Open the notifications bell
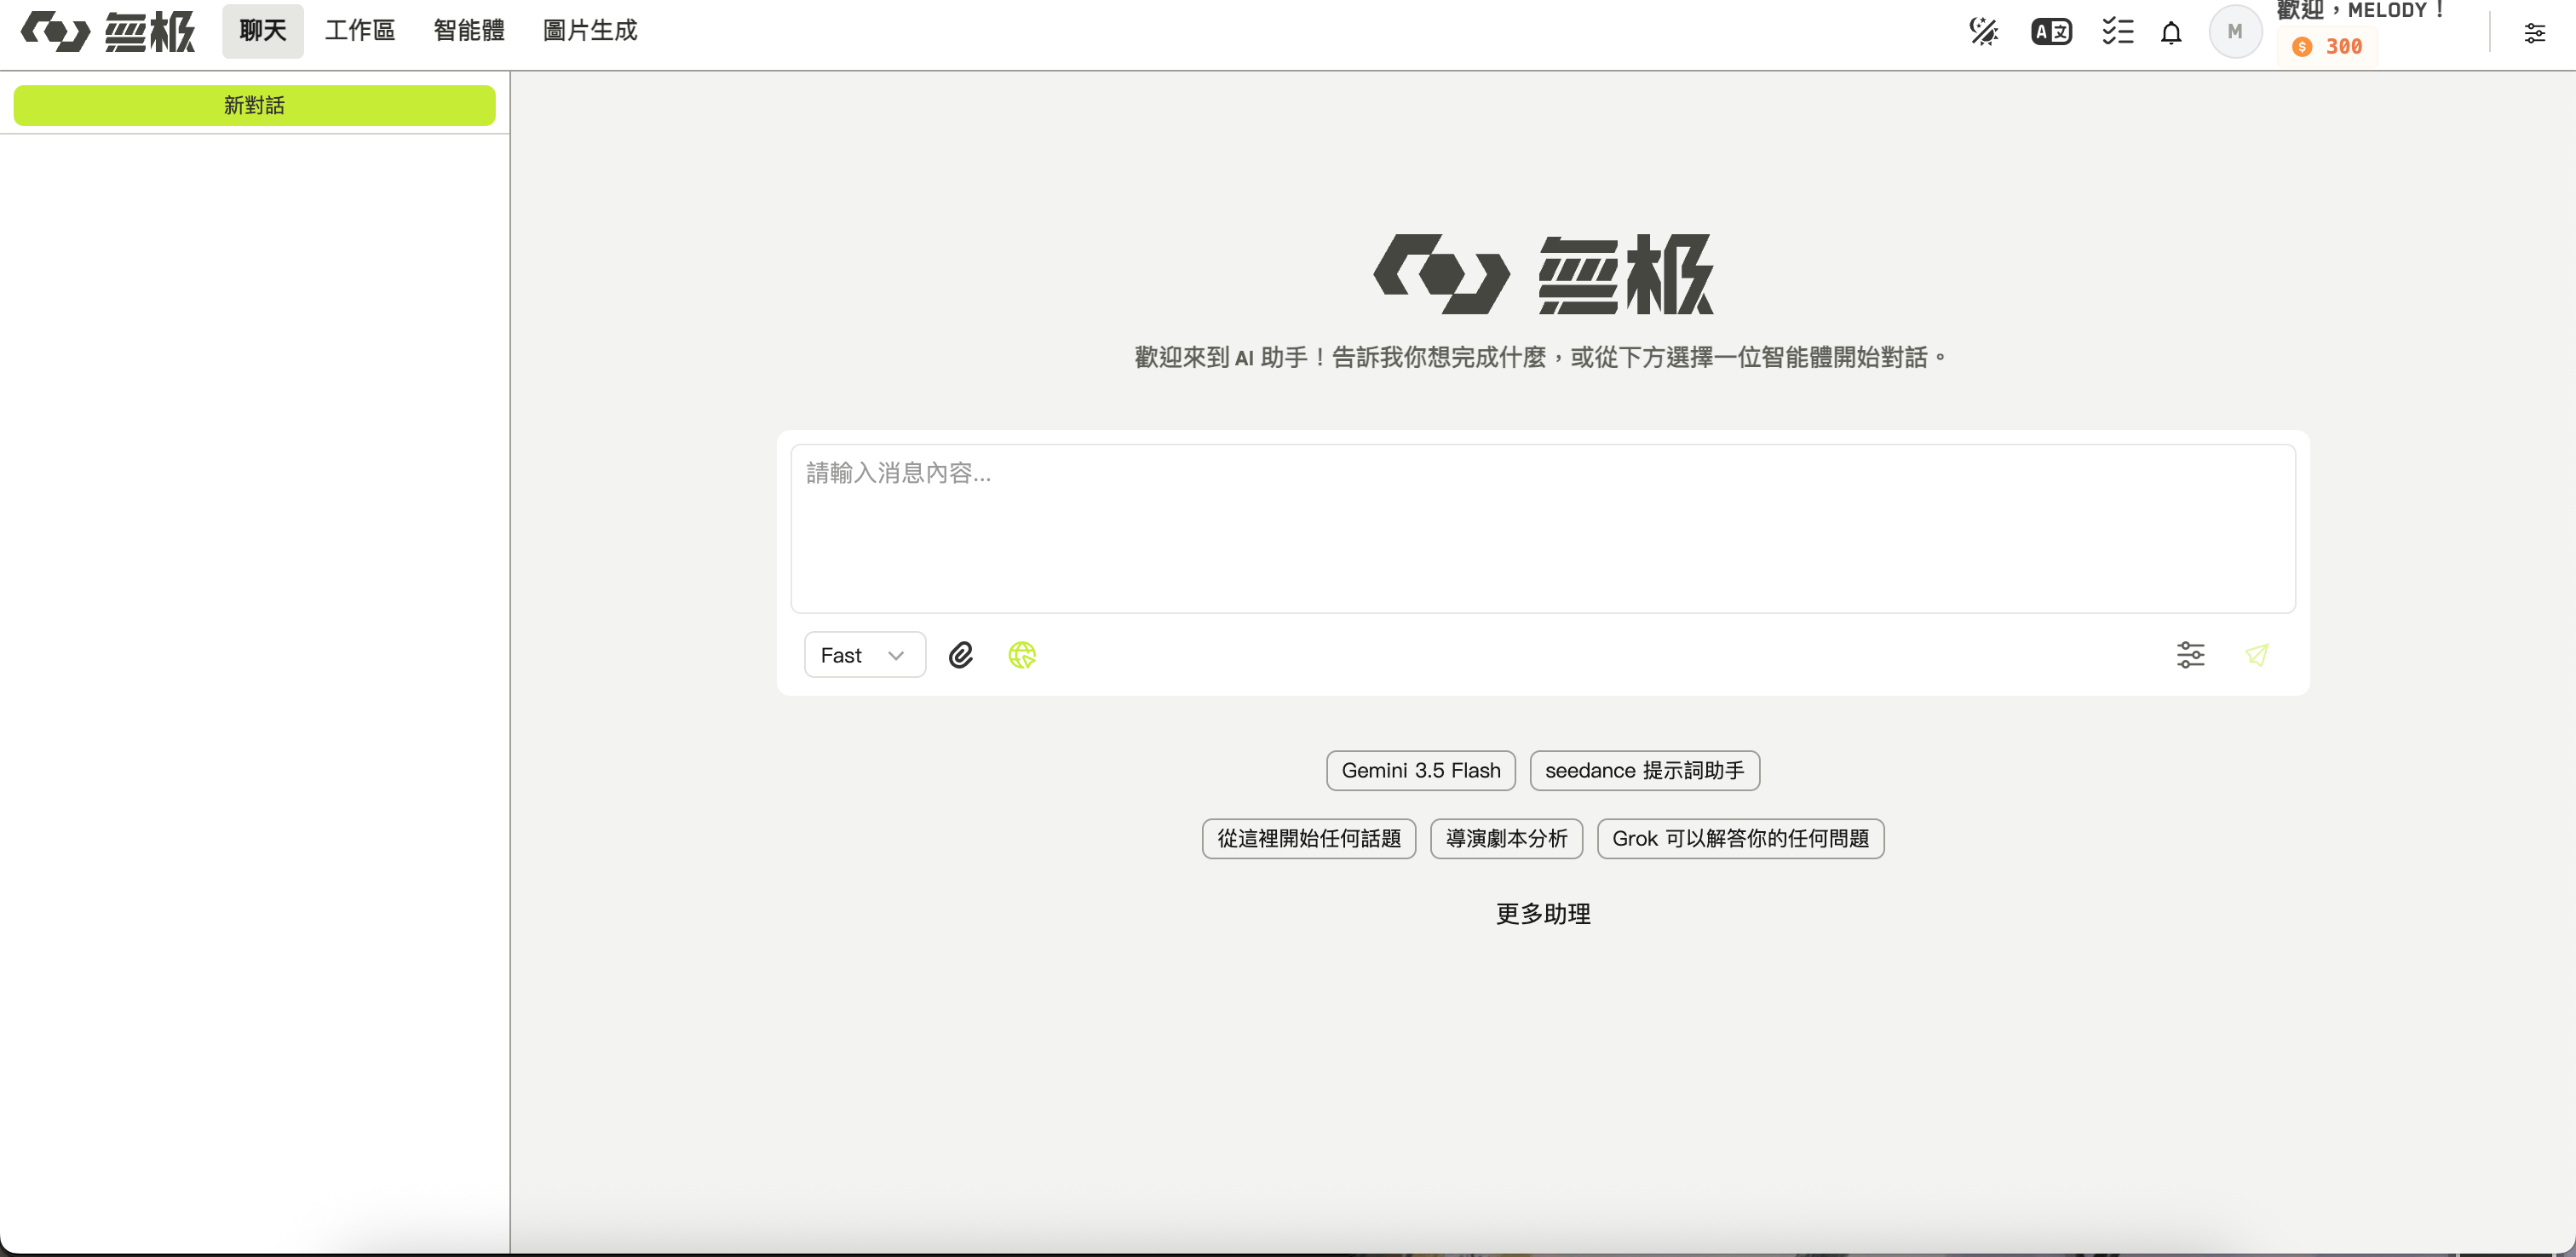The height and width of the screenshot is (1257, 2576). pyautogui.click(x=2171, y=33)
